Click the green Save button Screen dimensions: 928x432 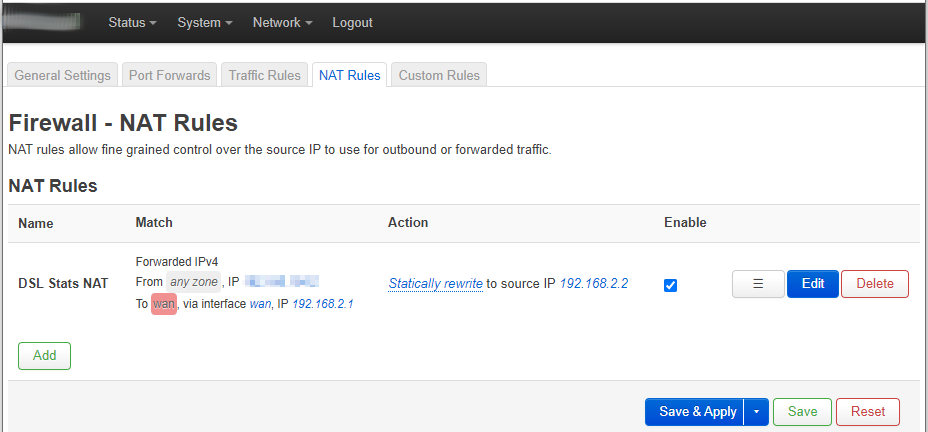(802, 412)
